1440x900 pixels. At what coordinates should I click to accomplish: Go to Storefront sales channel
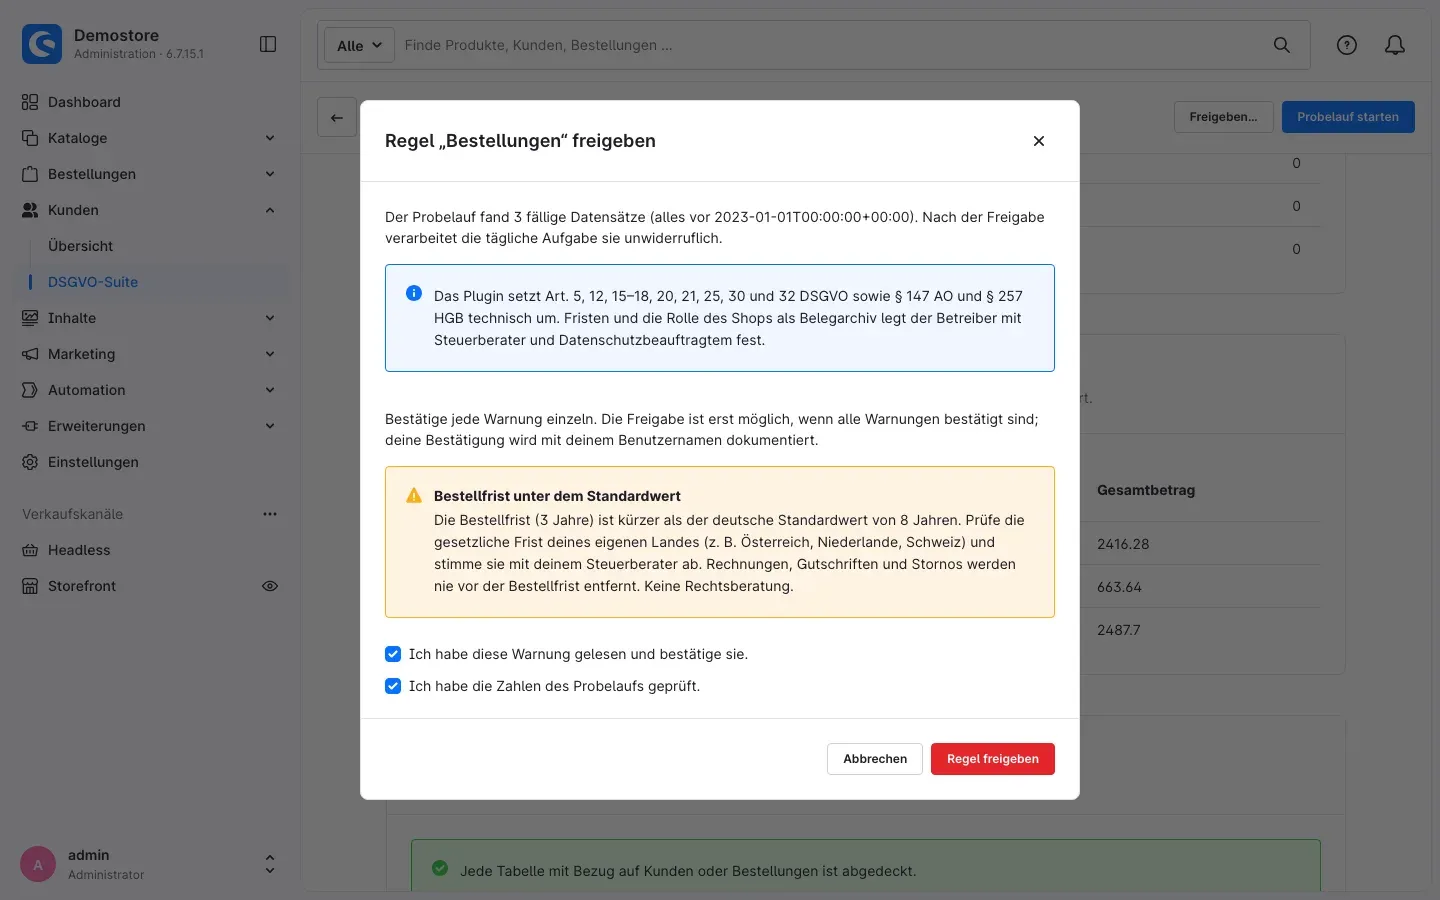click(82, 586)
